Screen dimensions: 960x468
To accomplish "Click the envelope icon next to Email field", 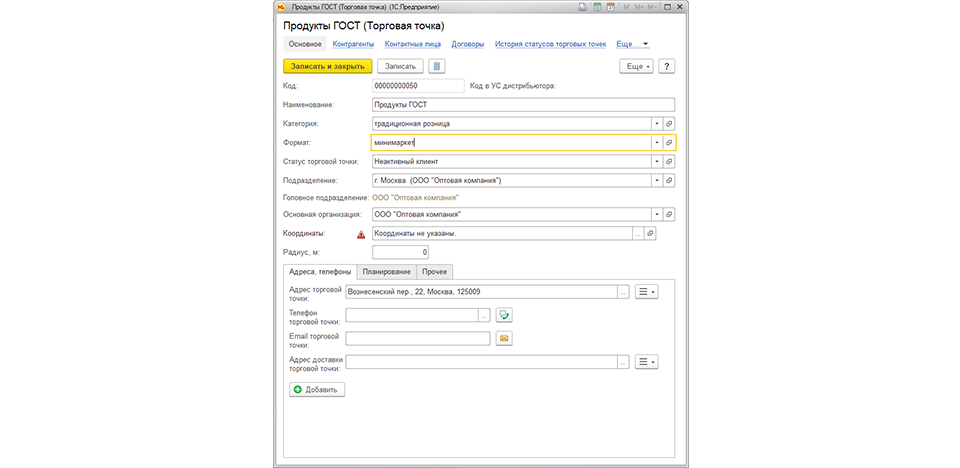I will [504, 338].
